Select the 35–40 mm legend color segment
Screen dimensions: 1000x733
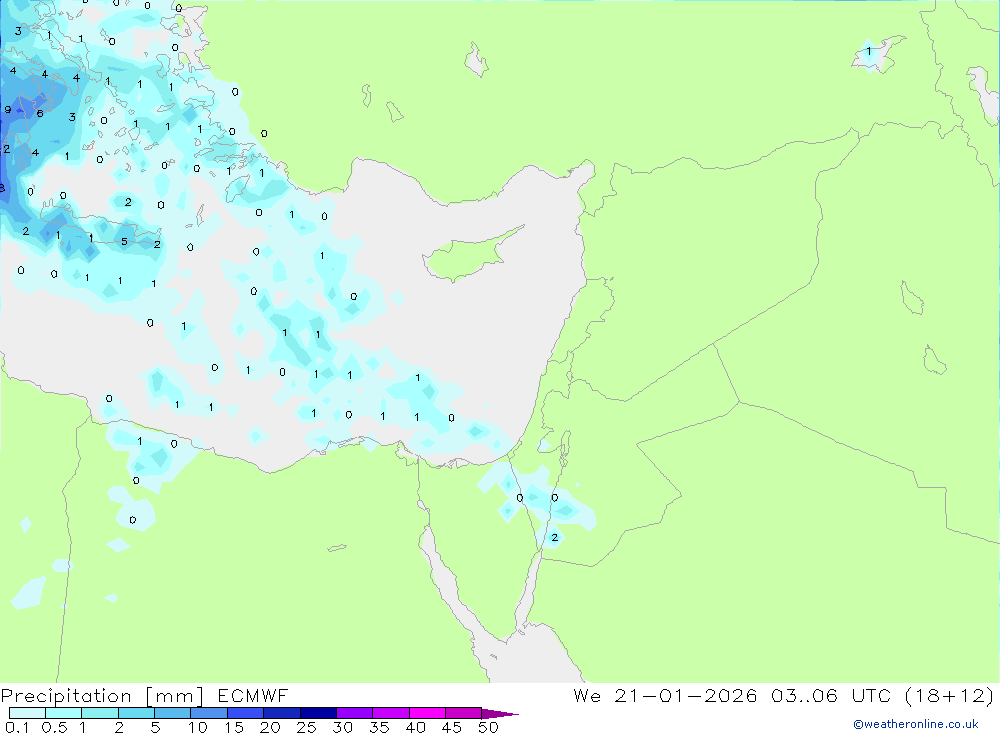click(x=391, y=713)
